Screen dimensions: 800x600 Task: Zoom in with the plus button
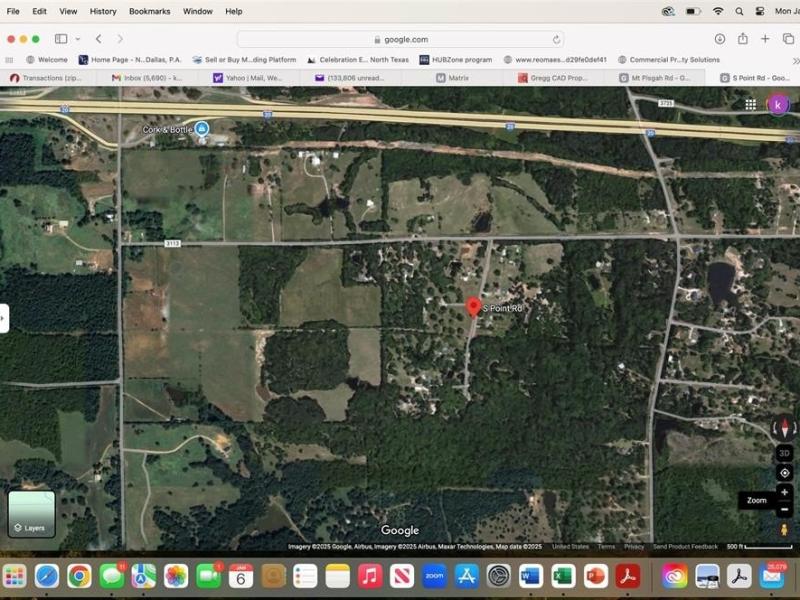[784, 493]
